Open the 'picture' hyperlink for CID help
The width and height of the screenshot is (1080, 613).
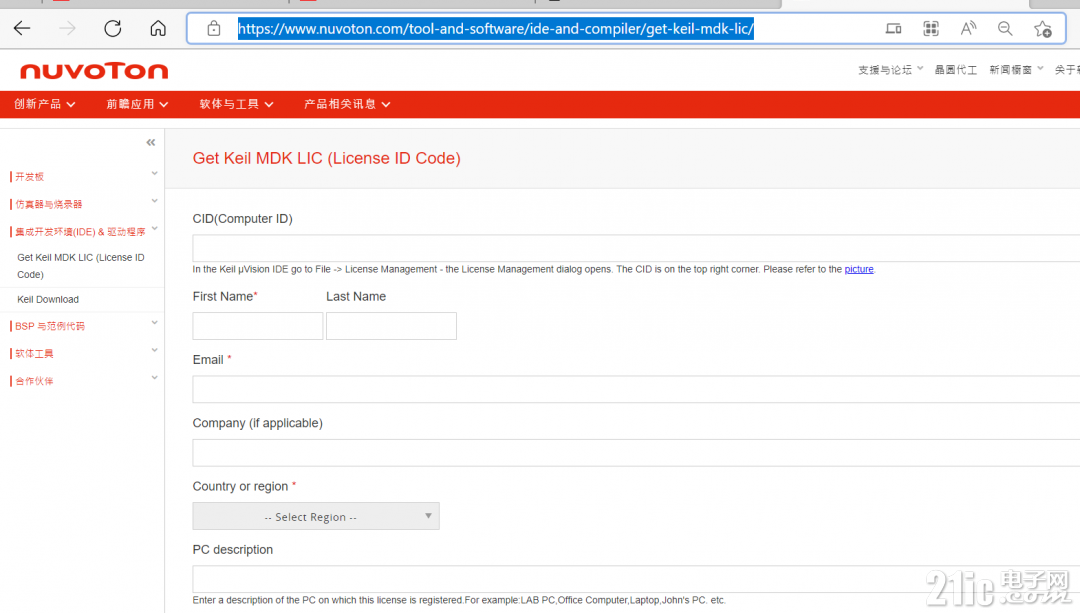click(x=859, y=269)
